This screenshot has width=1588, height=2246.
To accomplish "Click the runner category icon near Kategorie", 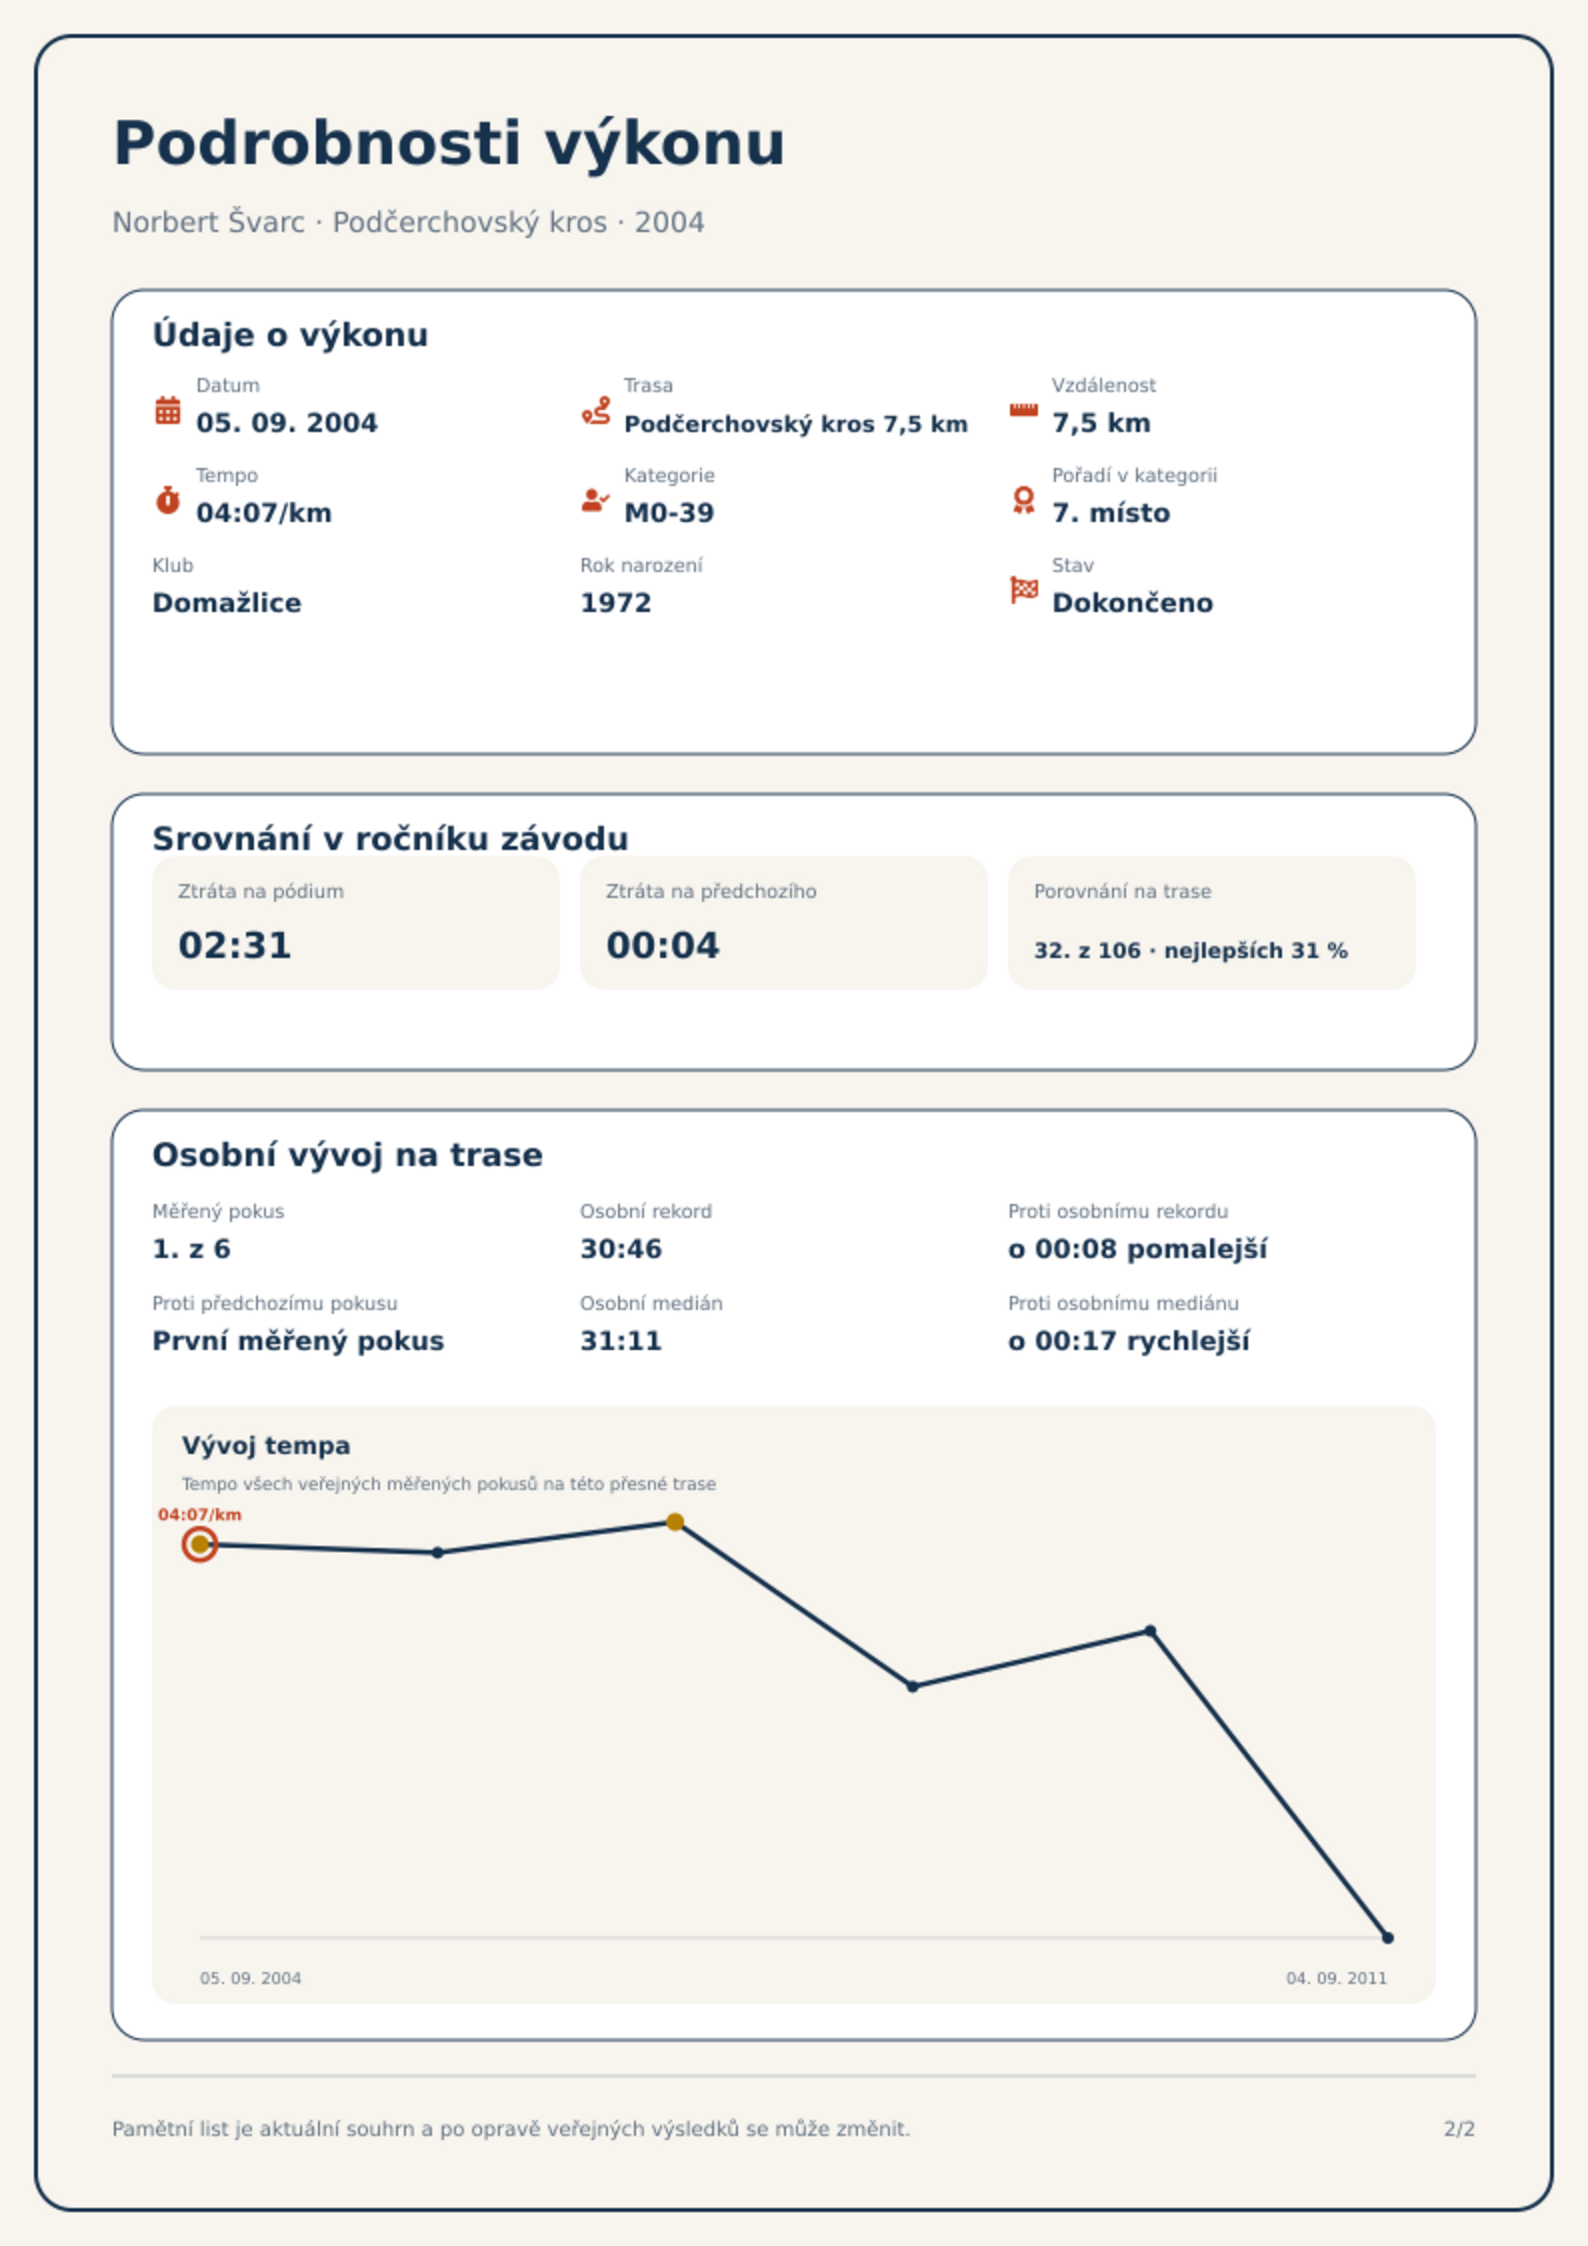I will coord(596,500).
